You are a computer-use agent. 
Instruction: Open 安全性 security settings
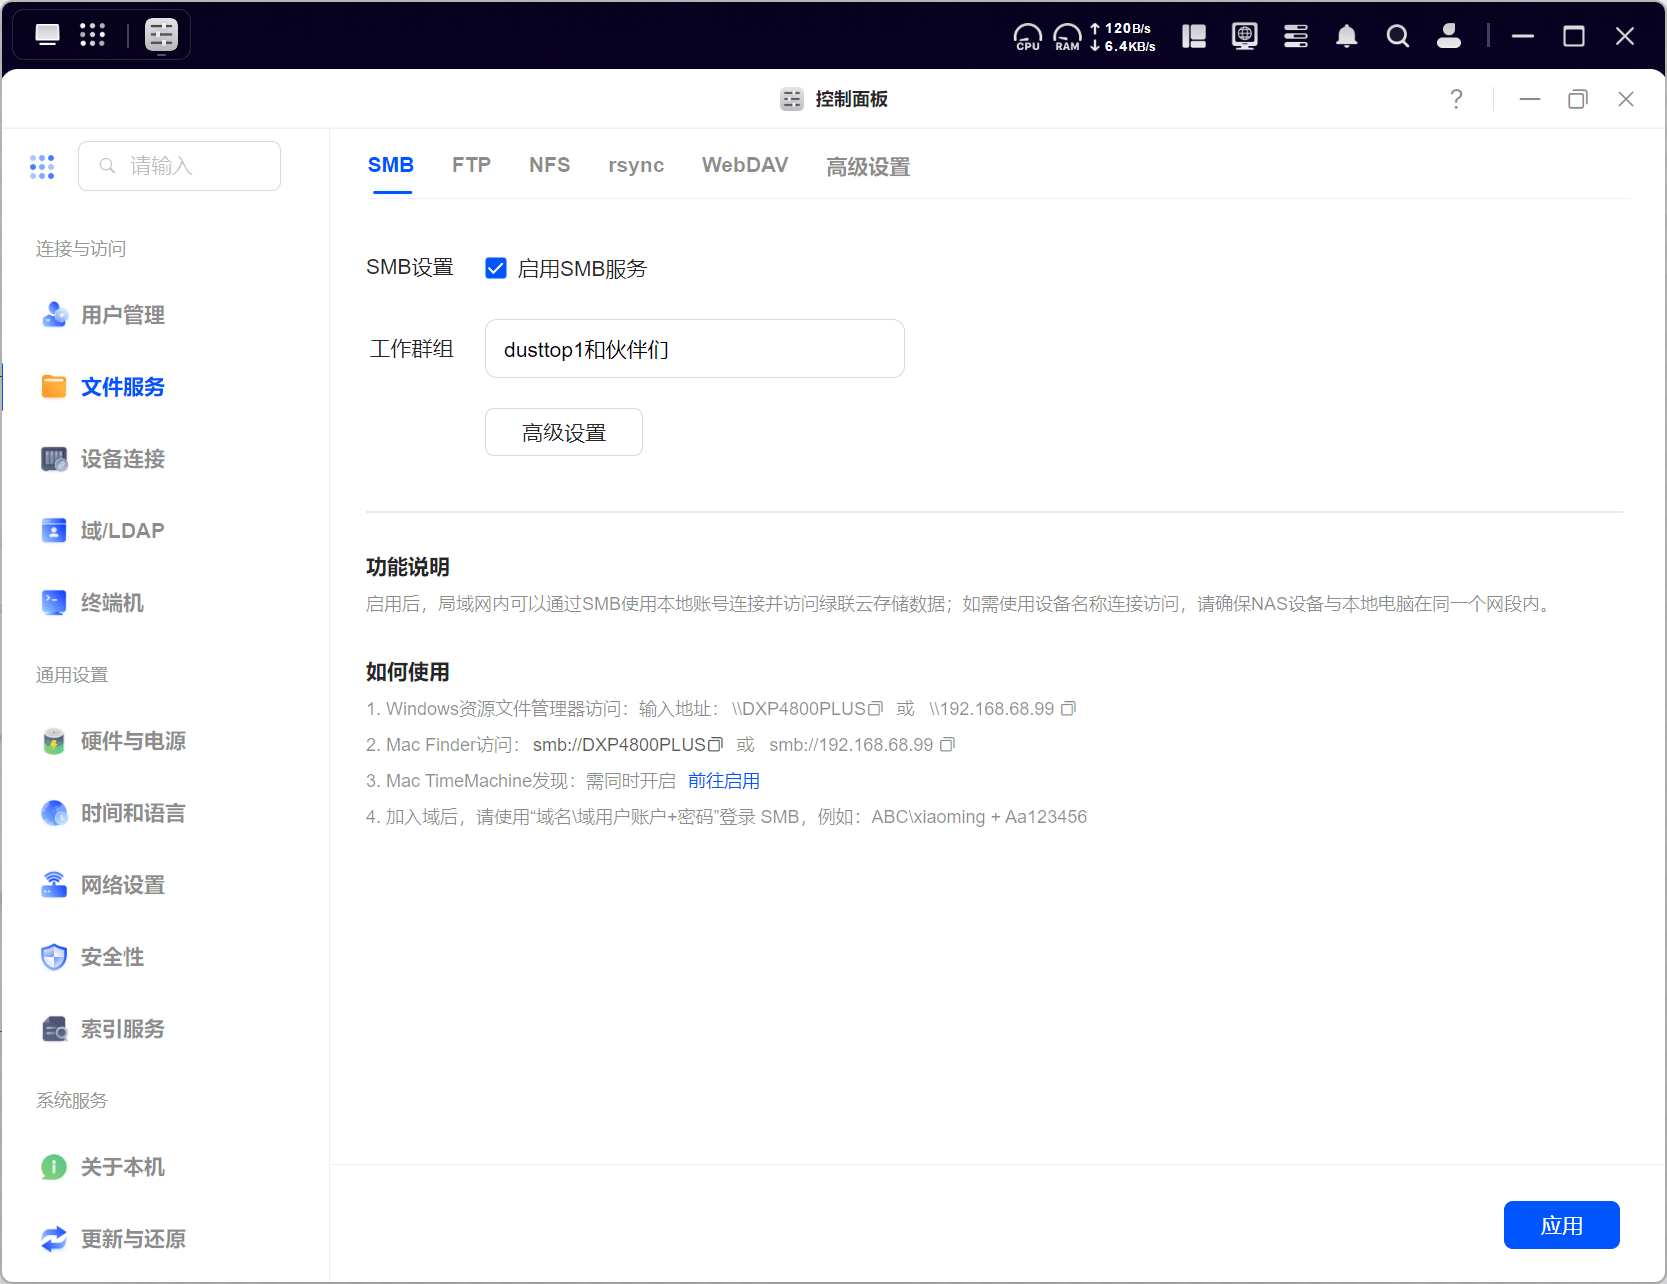pos(112,957)
